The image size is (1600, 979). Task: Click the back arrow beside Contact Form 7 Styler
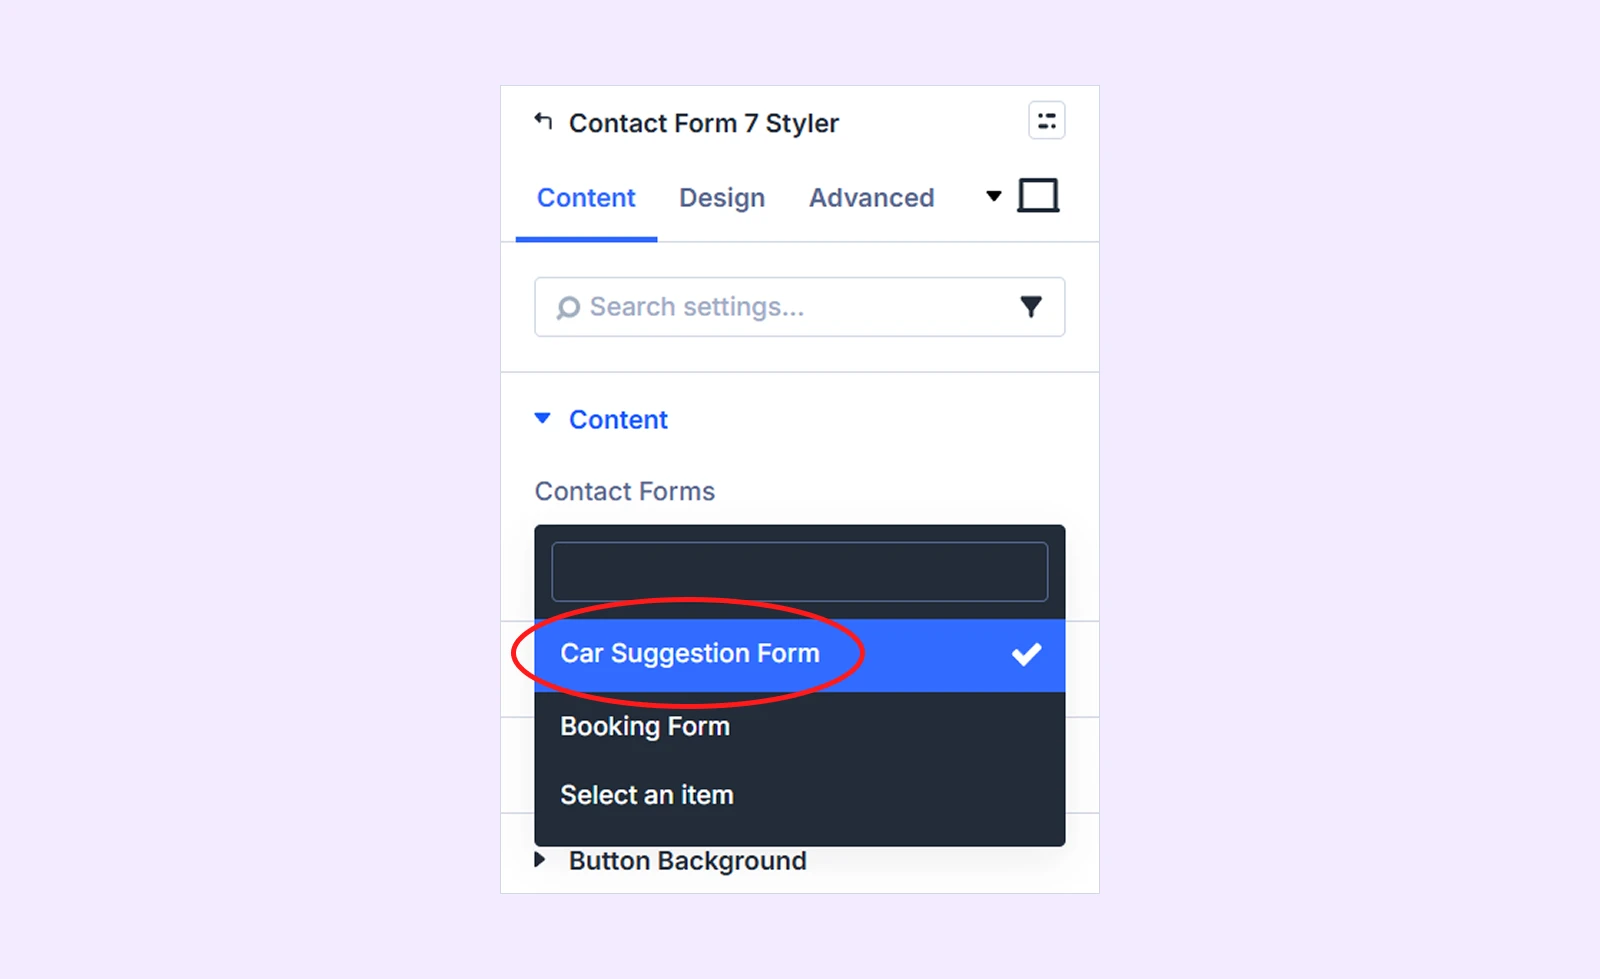[x=543, y=121]
